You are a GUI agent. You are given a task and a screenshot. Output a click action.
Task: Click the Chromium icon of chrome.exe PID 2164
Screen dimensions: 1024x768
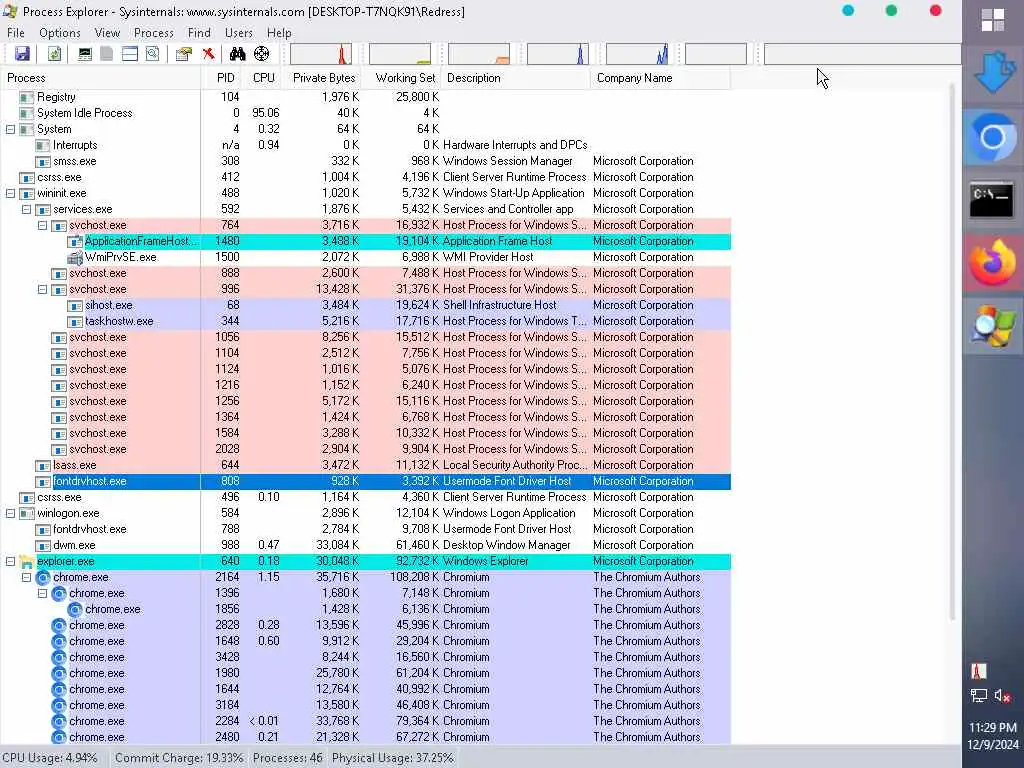point(43,578)
